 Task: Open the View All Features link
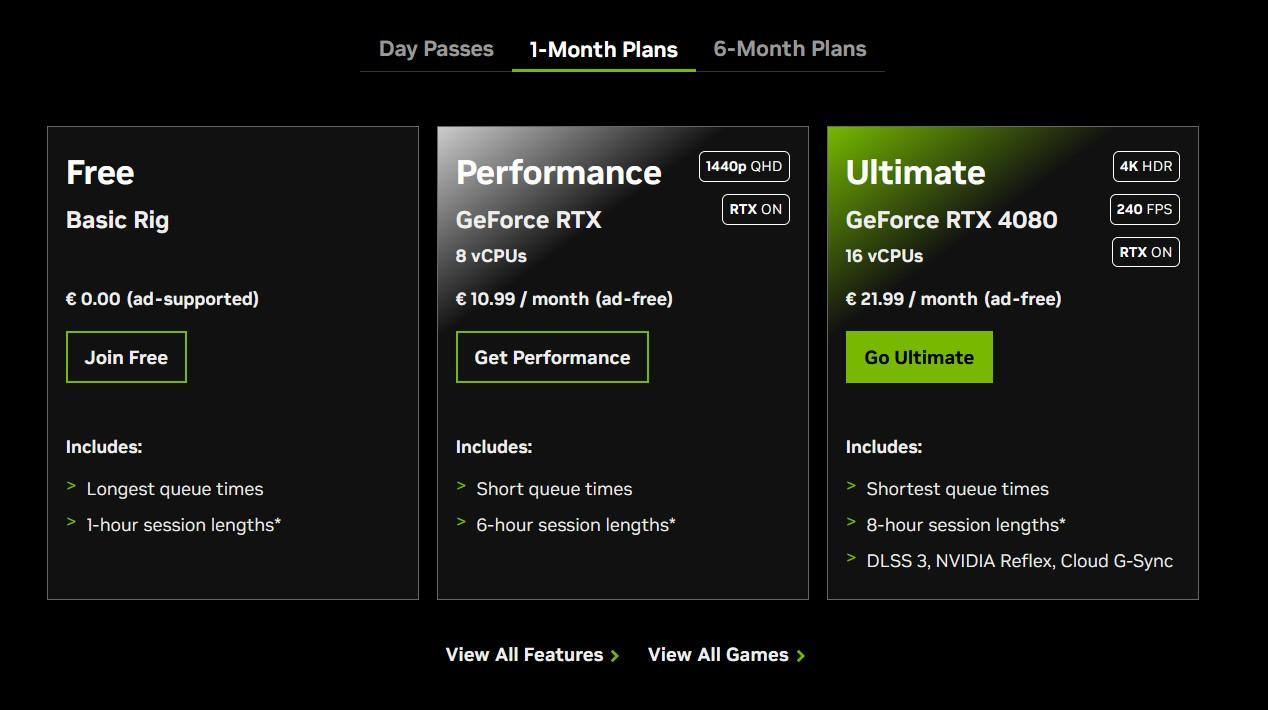(x=524, y=655)
